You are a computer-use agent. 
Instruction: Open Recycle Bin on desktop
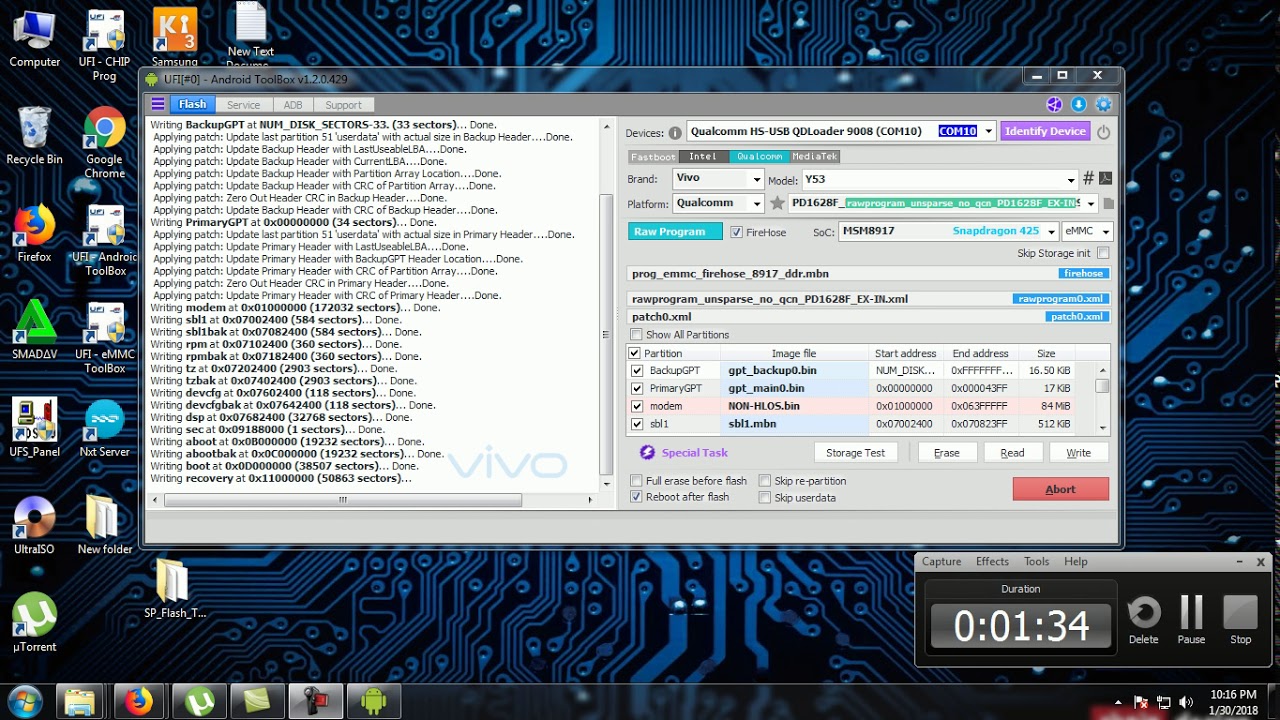(x=34, y=136)
